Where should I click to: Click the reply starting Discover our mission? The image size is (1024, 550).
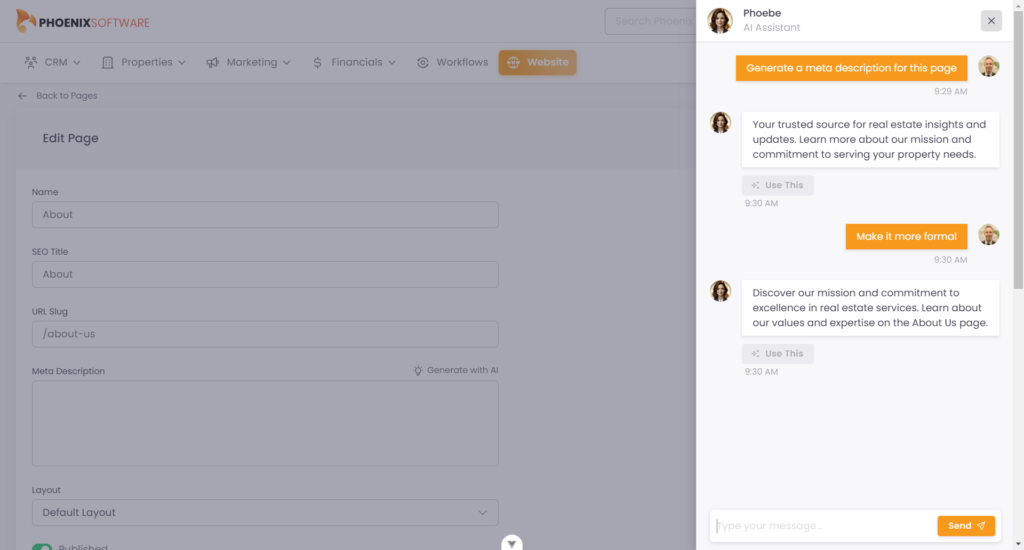(x=870, y=308)
